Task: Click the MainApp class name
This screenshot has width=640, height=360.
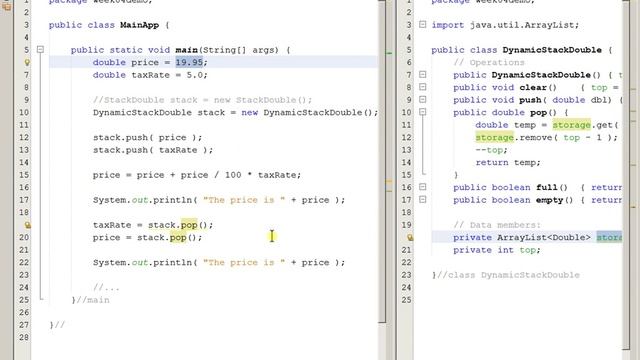Action: point(139,25)
